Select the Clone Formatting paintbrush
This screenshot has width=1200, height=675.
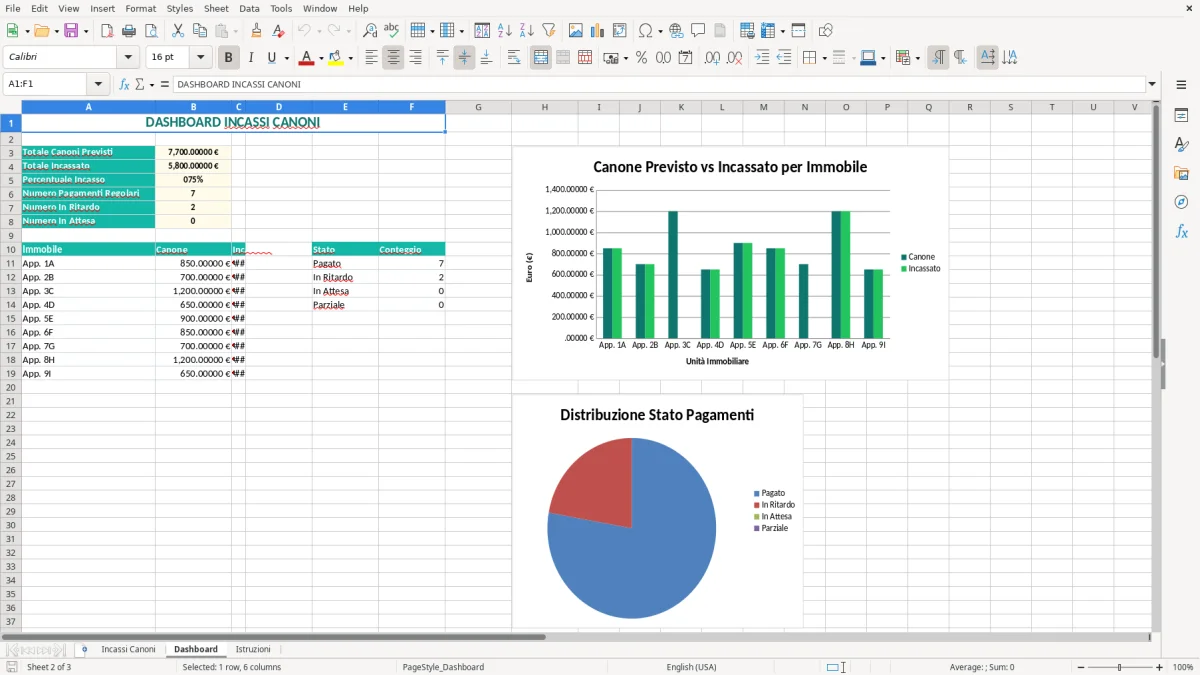pos(257,31)
